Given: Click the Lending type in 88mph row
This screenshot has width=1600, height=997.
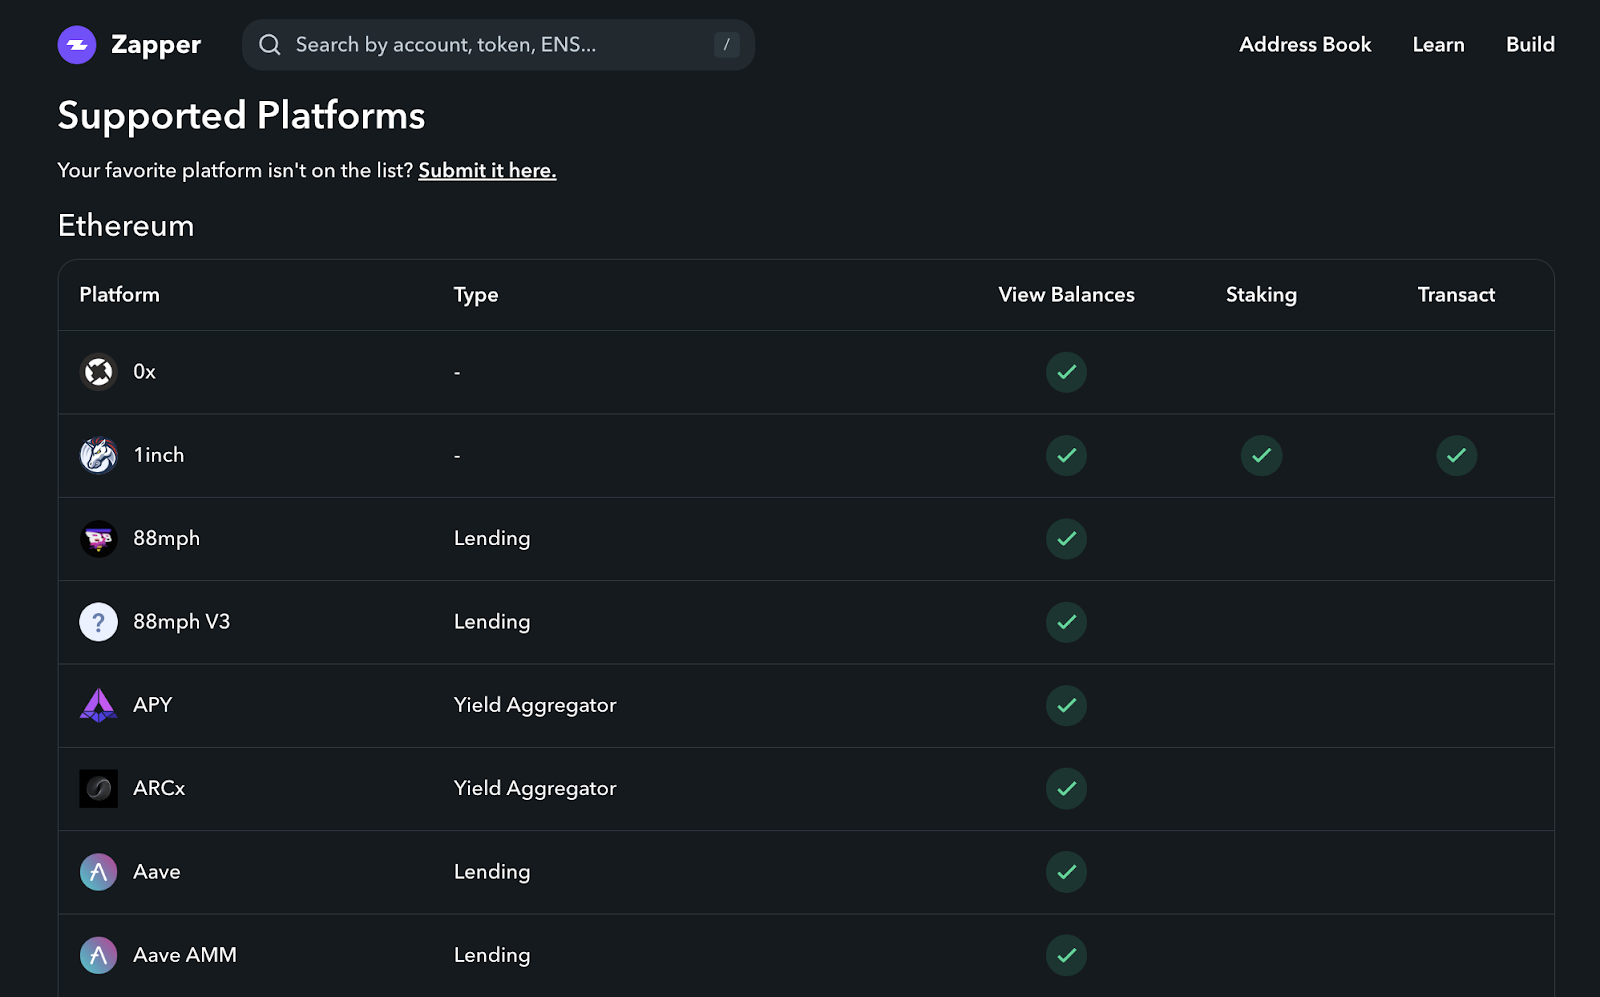Looking at the screenshot, I should (x=492, y=539).
